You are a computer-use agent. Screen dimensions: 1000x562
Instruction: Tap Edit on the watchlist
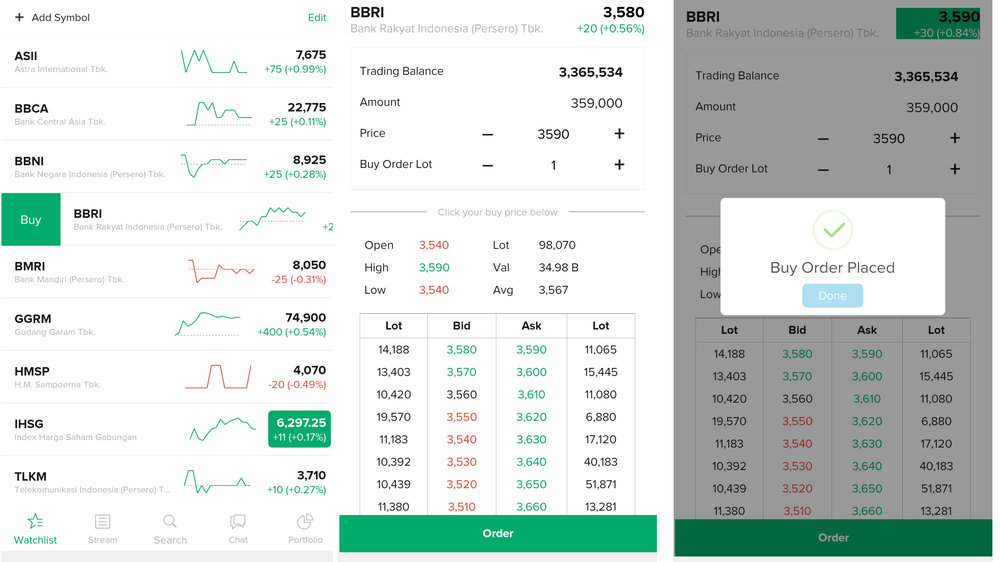pyautogui.click(x=317, y=17)
